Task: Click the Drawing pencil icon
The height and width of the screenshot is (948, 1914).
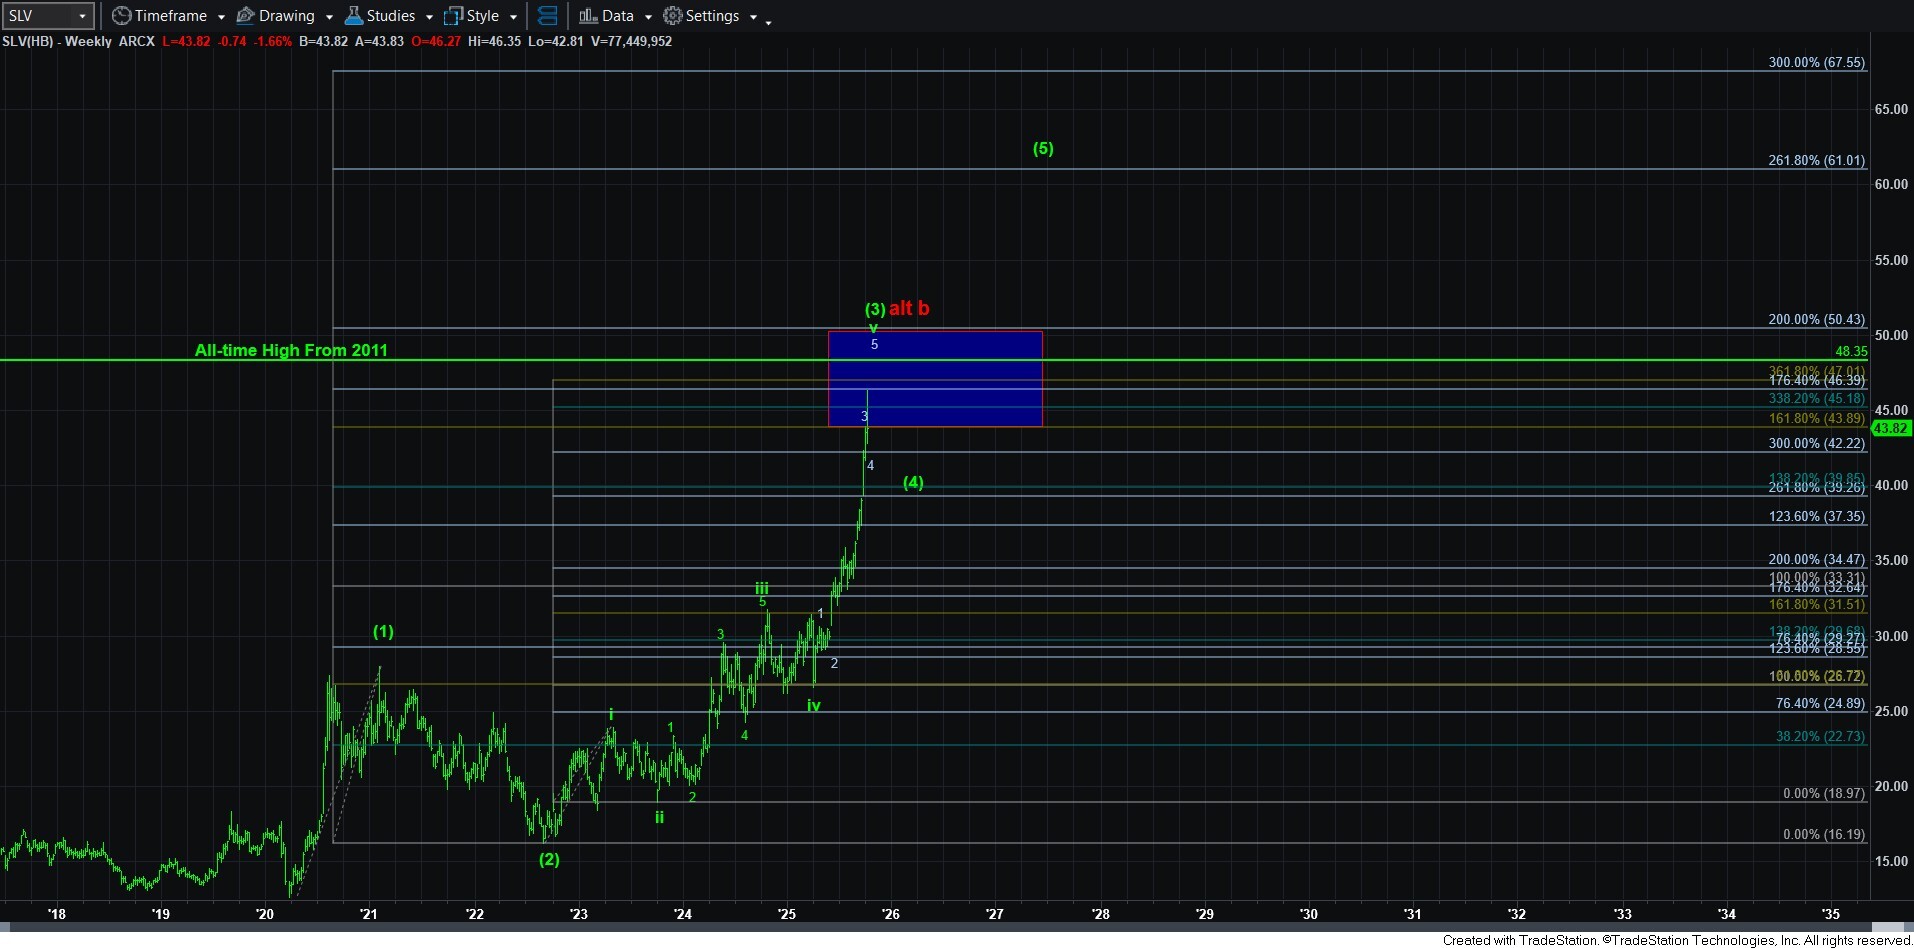Action: click(245, 16)
